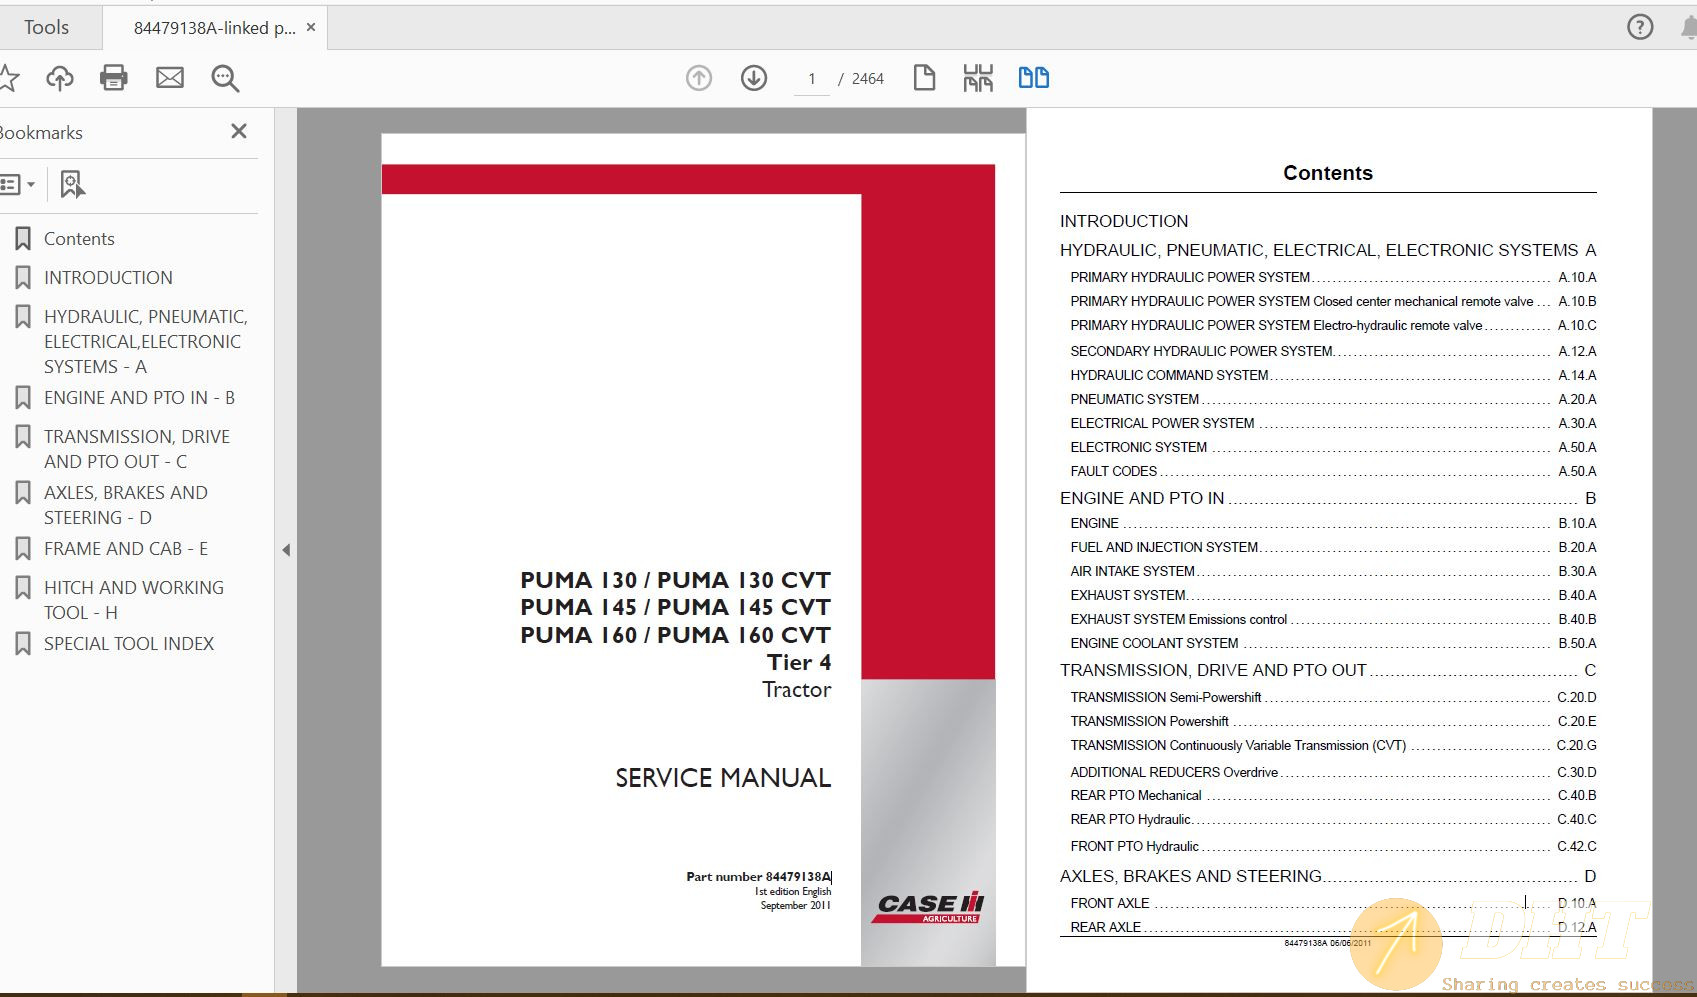The height and width of the screenshot is (997, 1697).
Task: Bookmark file with the star icon
Action: click(8, 78)
